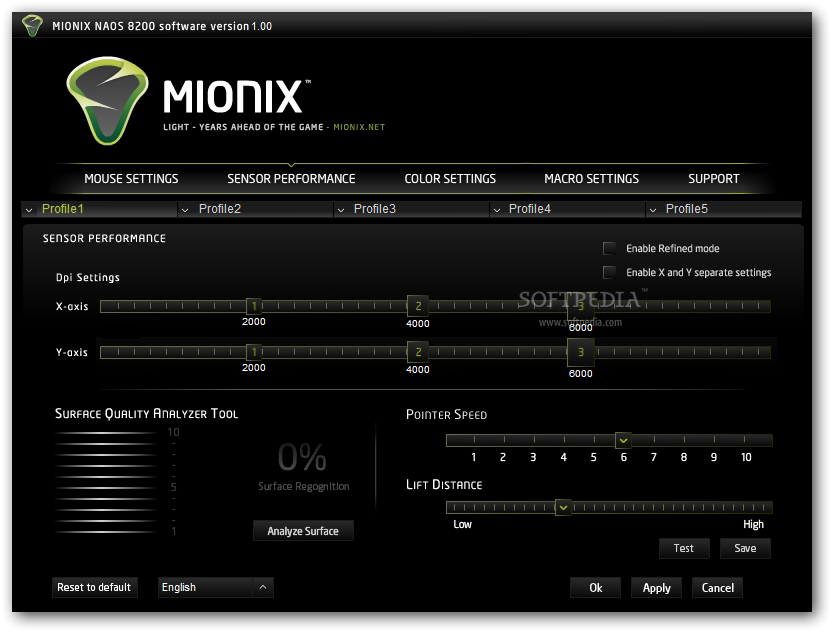Switch to the Mouse Settings tab
Screen dimensions: 832x632
click(x=131, y=179)
